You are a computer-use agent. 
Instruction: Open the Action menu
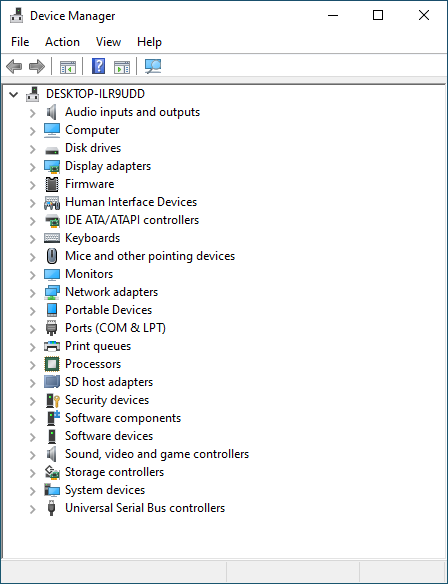pyautogui.click(x=62, y=42)
